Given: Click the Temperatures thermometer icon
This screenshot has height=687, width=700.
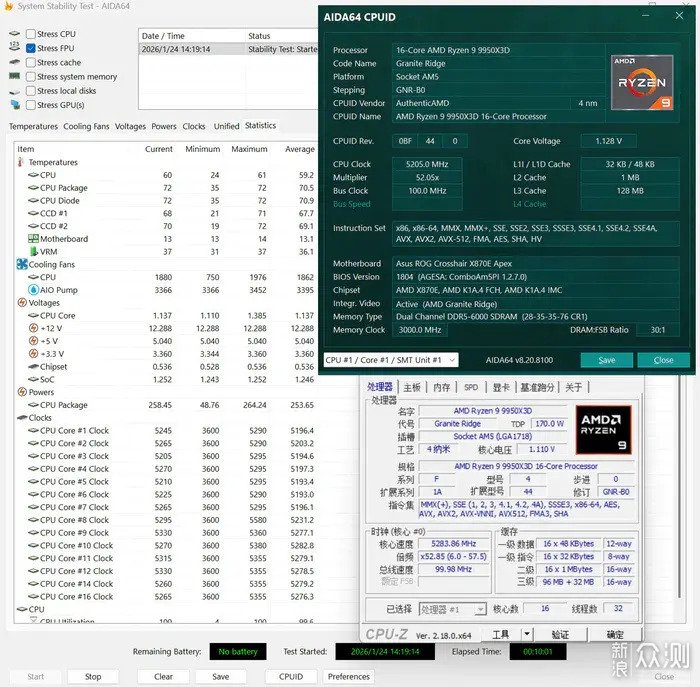Looking at the screenshot, I should [x=21, y=162].
